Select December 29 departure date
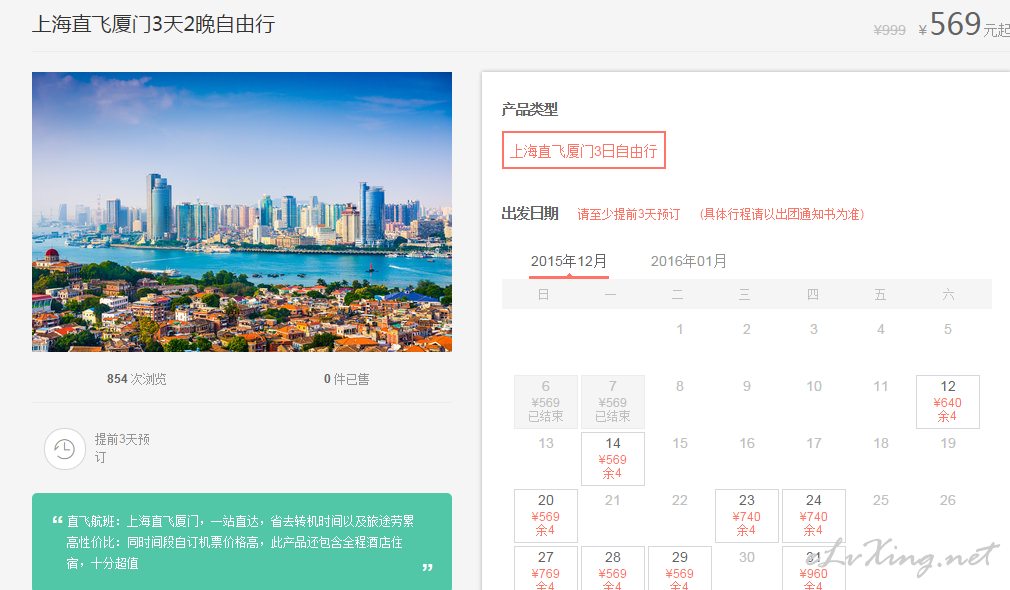This screenshot has width=1010, height=590. coord(679,567)
